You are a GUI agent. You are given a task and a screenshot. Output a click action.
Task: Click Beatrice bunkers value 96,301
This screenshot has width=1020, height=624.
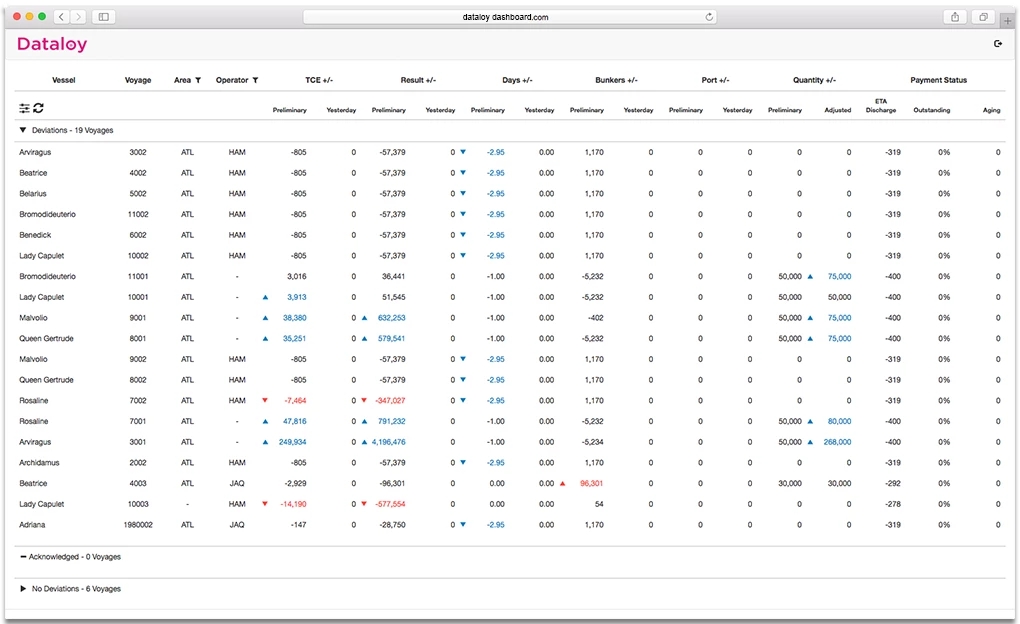click(590, 483)
